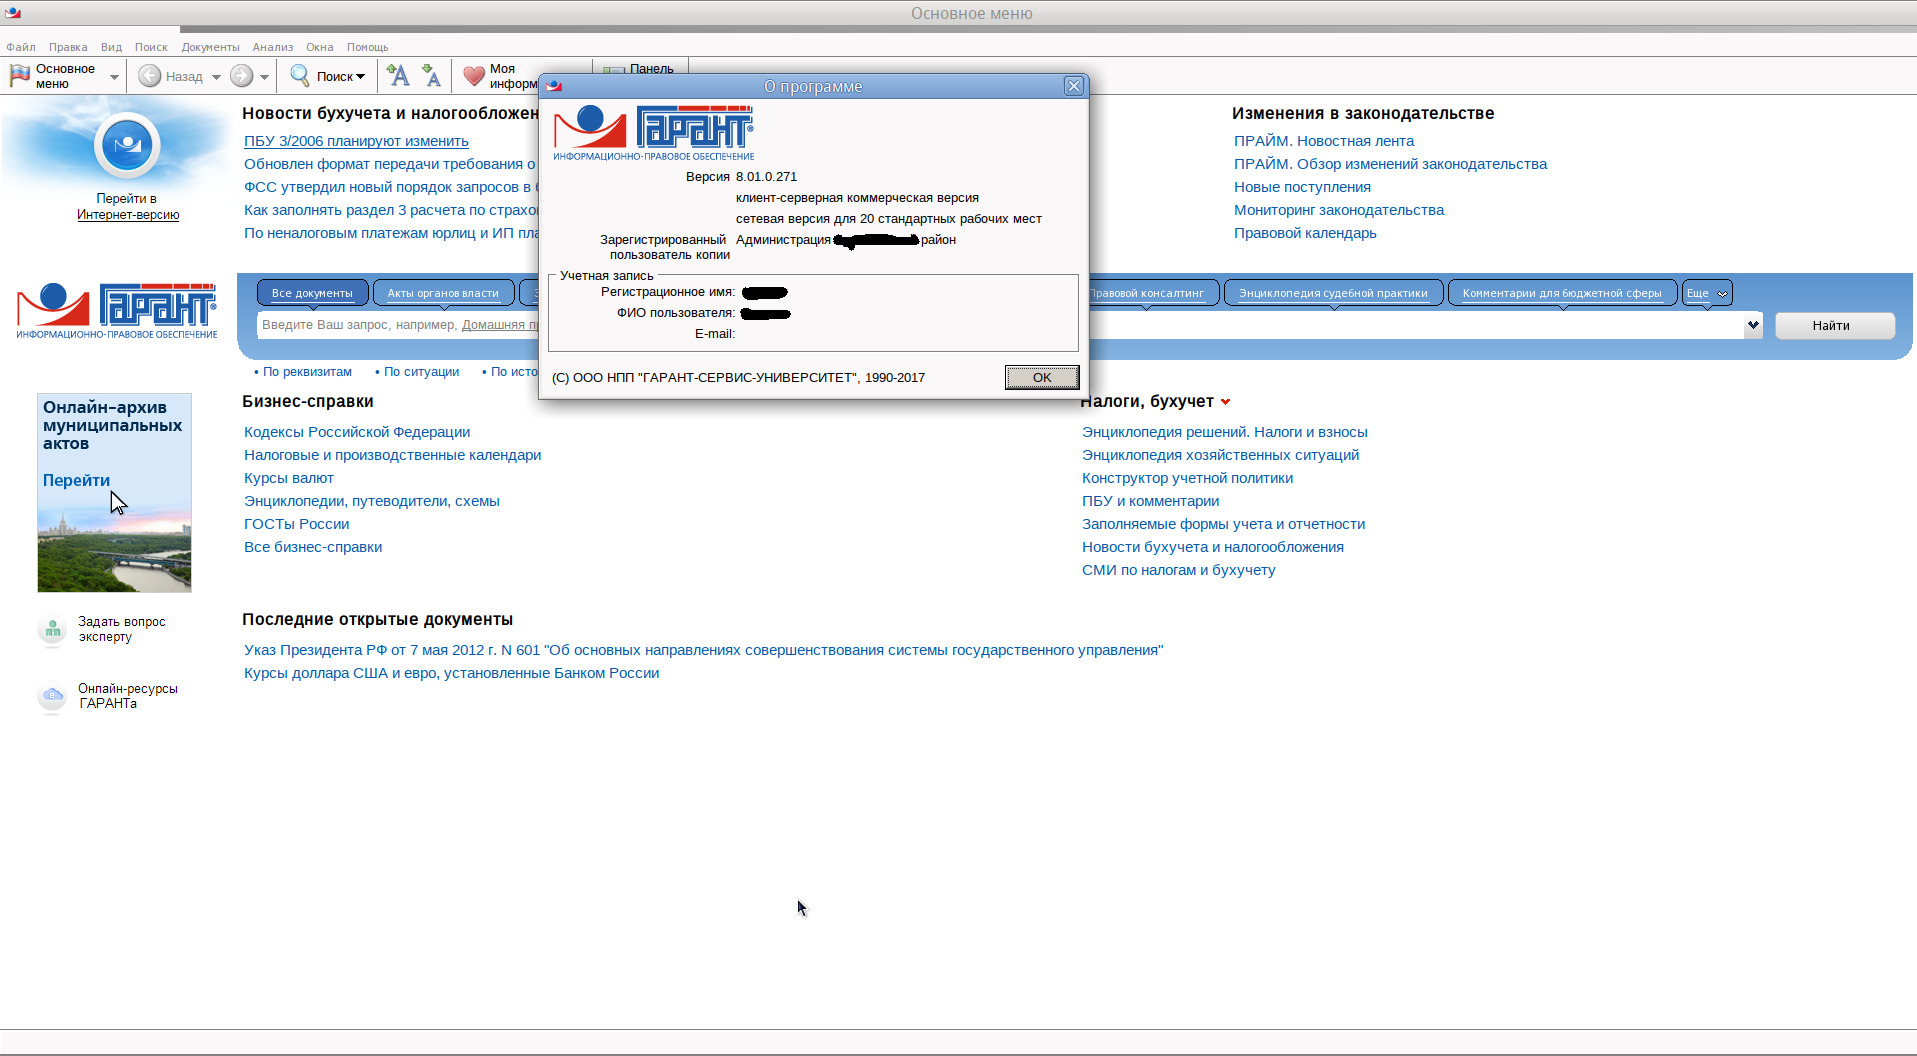Open the Помощь menu
The width and height of the screenshot is (1917, 1056).
[x=367, y=47]
